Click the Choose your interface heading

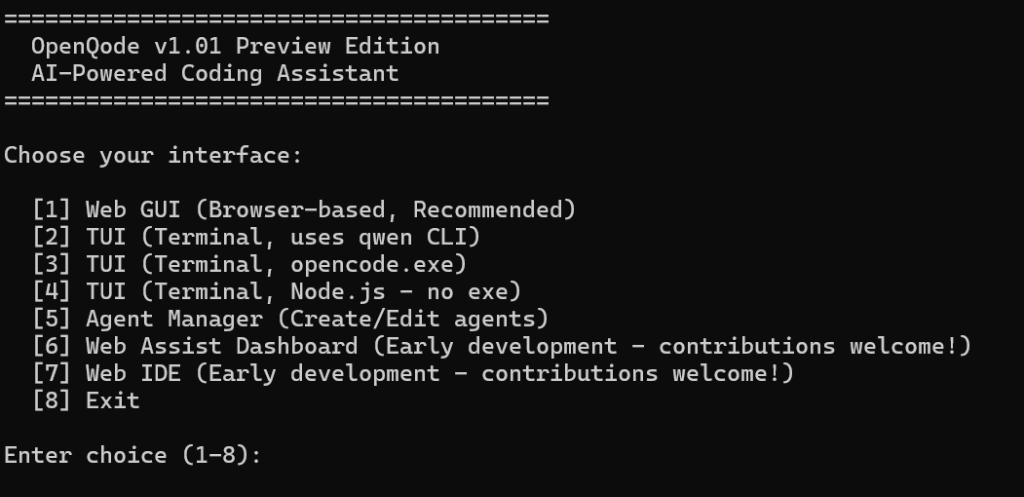coord(153,155)
